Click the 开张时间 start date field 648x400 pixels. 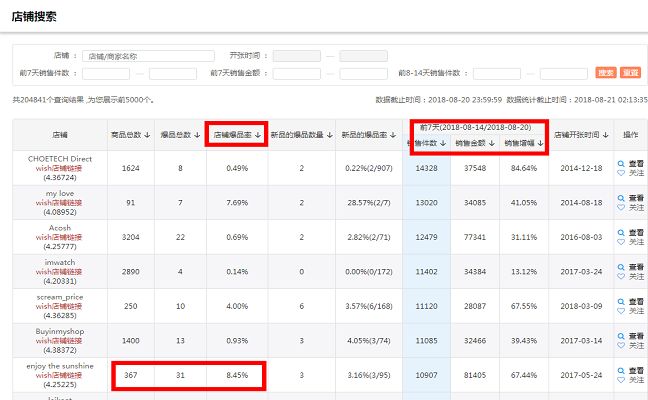[296, 56]
